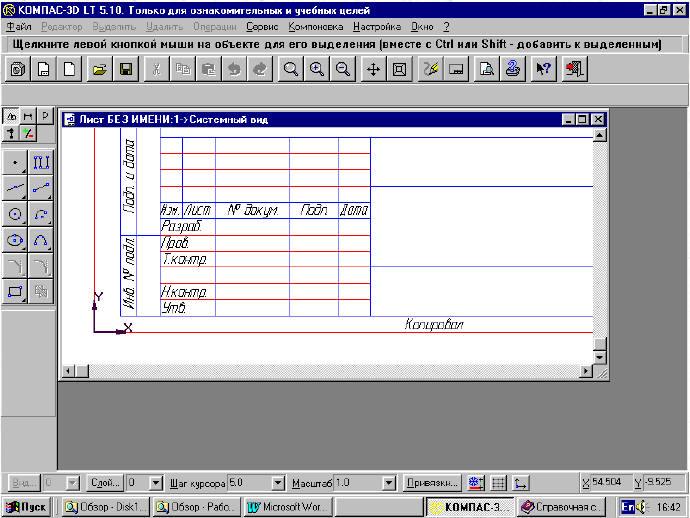Select the auxiliary line tool

[15, 188]
